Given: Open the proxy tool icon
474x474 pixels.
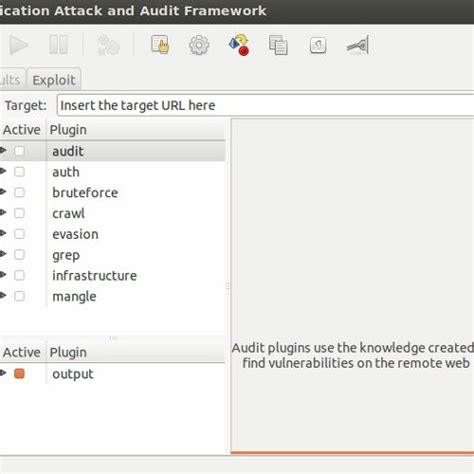Looking at the screenshot, I should [318, 45].
